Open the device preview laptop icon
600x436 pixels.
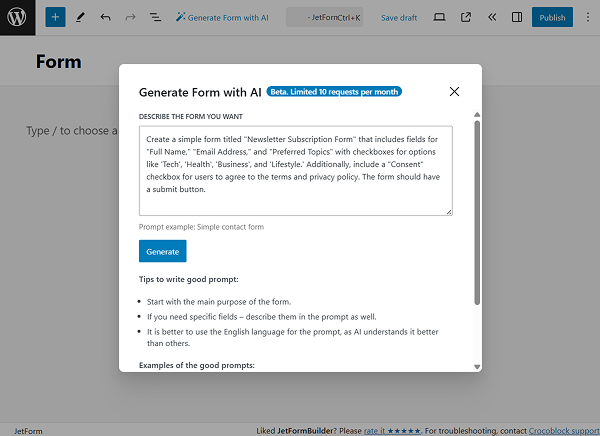pyautogui.click(x=439, y=17)
